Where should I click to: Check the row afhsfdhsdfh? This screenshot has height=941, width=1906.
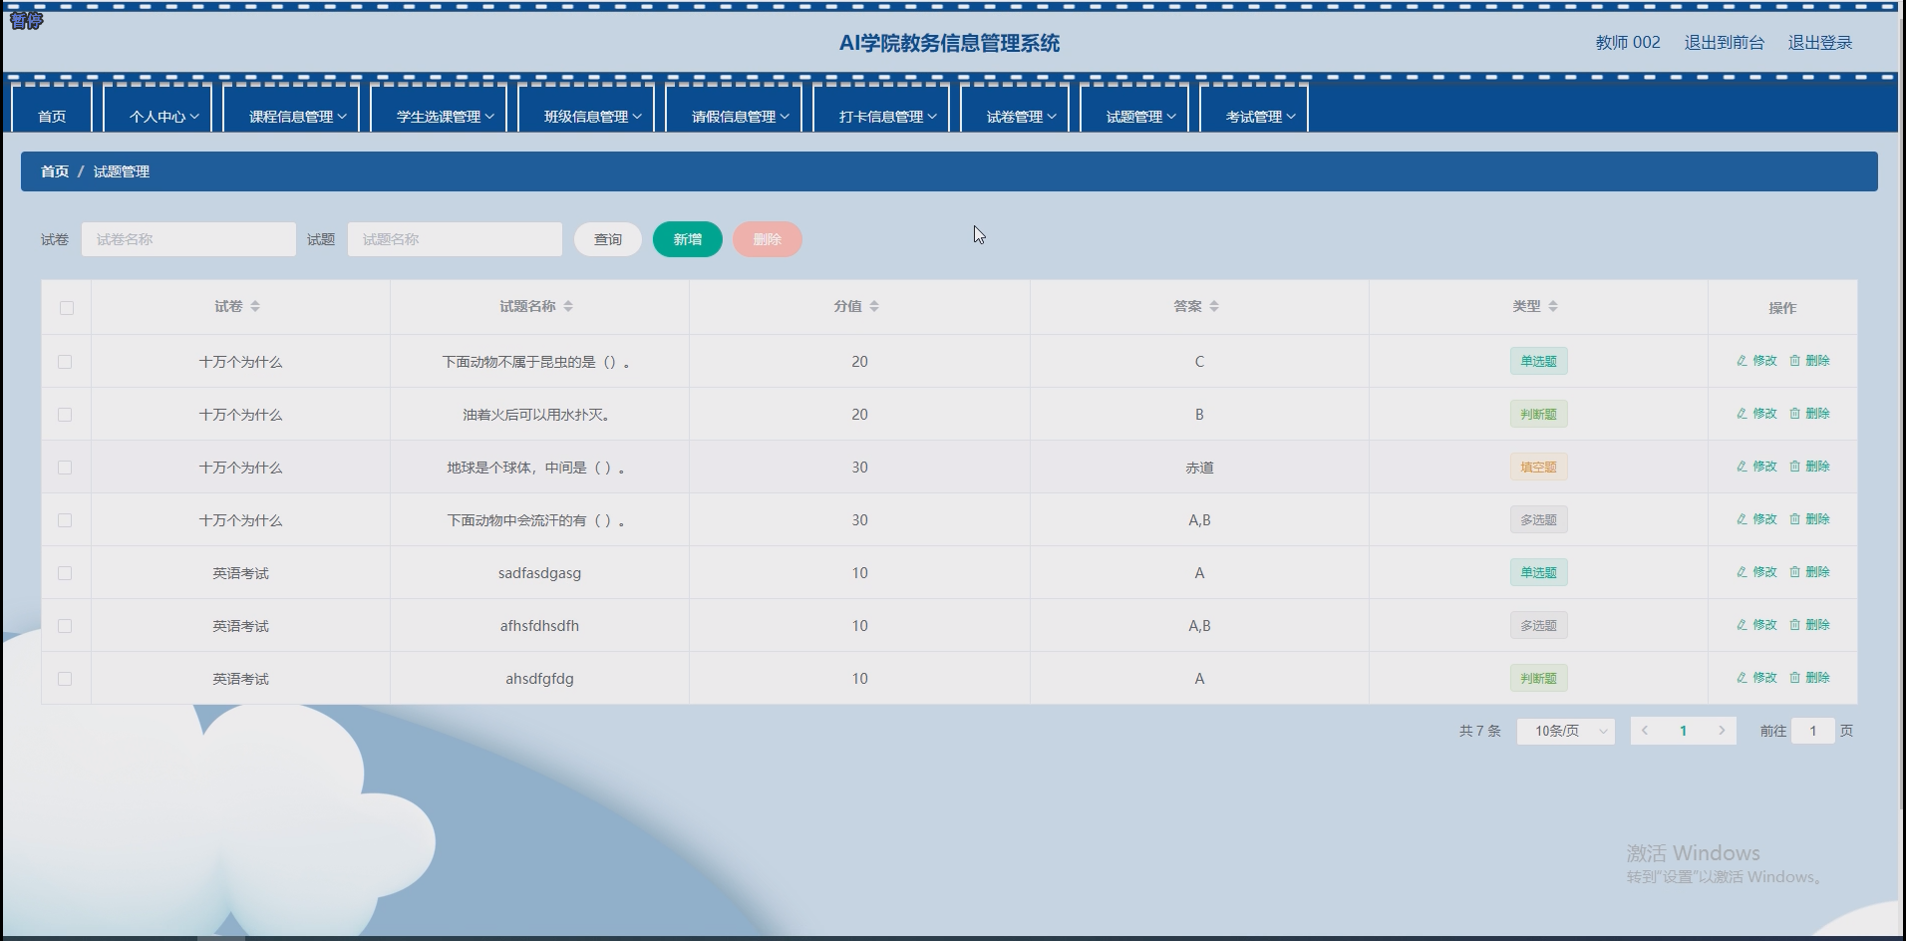(65, 626)
